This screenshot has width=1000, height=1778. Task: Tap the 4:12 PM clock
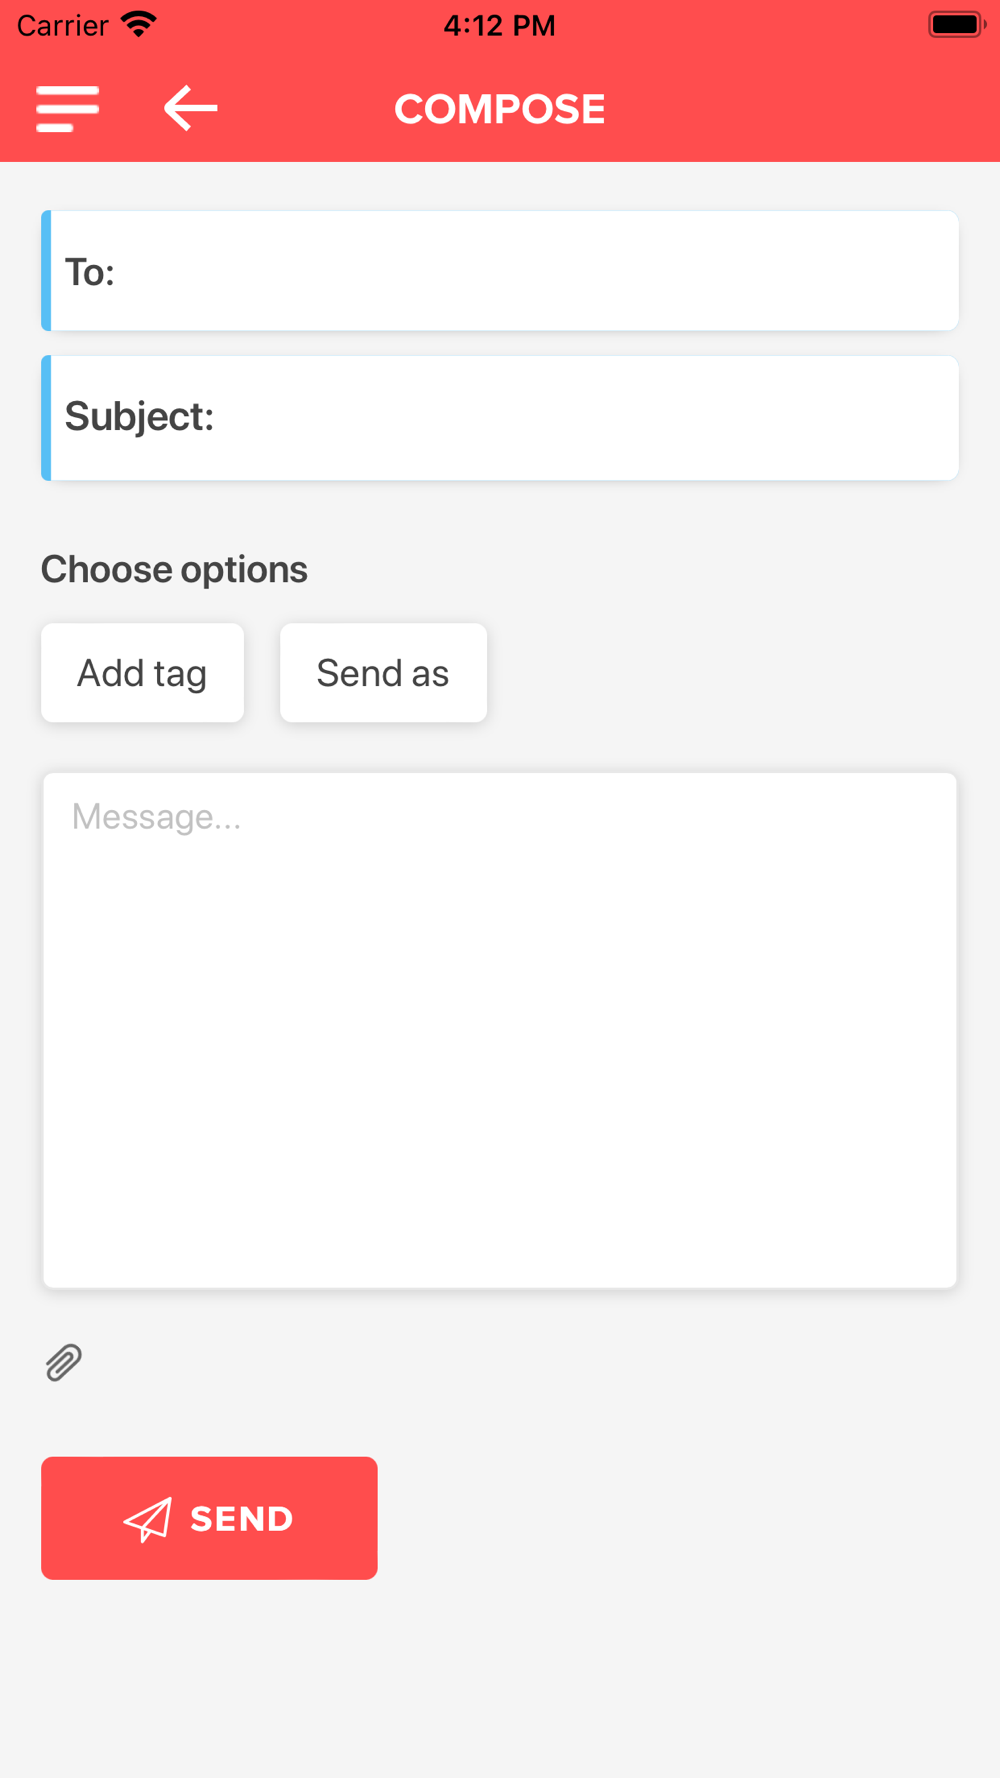pos(499,25)
